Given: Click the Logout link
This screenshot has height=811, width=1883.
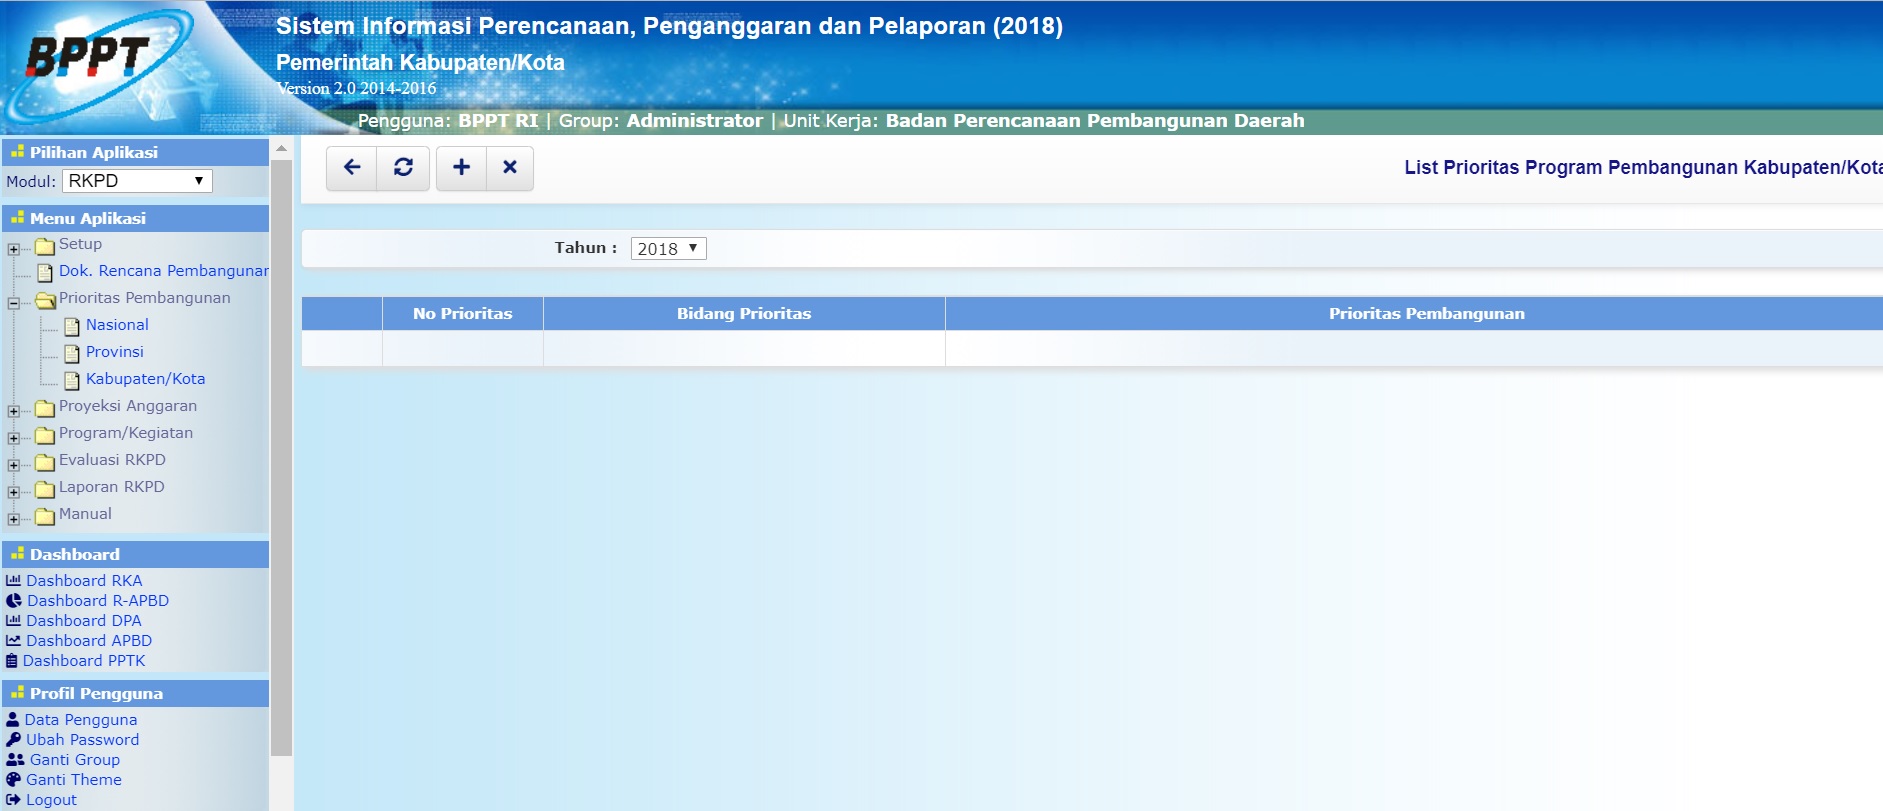Looking at the screenshot, I should [51, 800].
